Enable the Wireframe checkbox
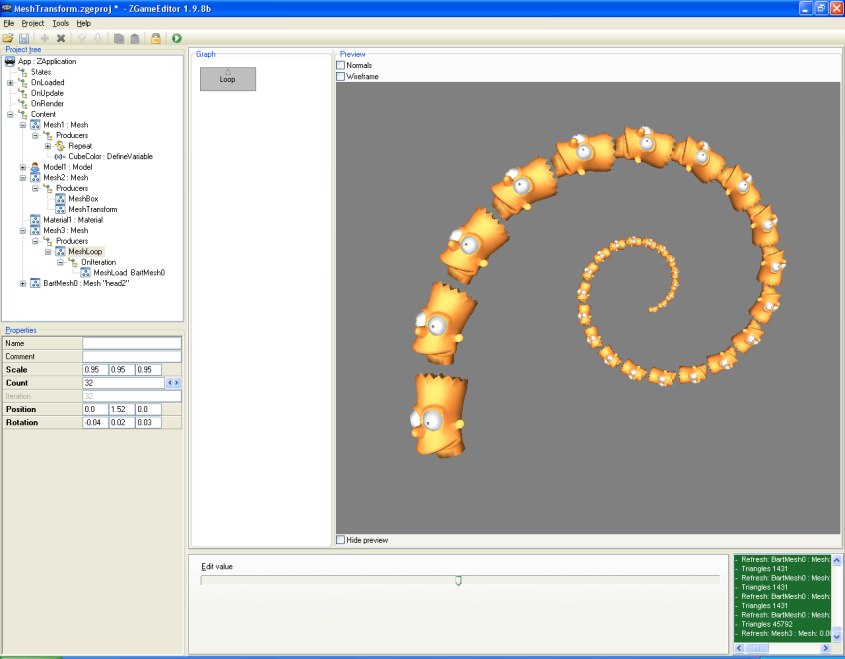Viewport: 845px width, 659px height. [341, 77]
